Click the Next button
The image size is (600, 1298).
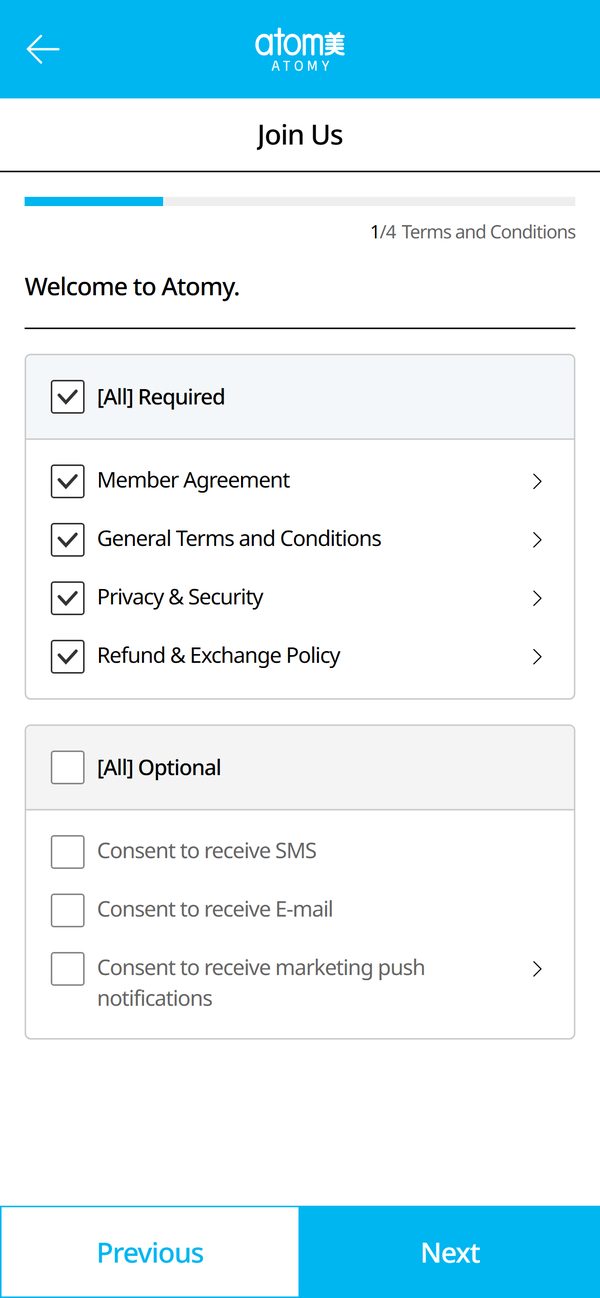pyautogui.click(x=450, y=1252)
